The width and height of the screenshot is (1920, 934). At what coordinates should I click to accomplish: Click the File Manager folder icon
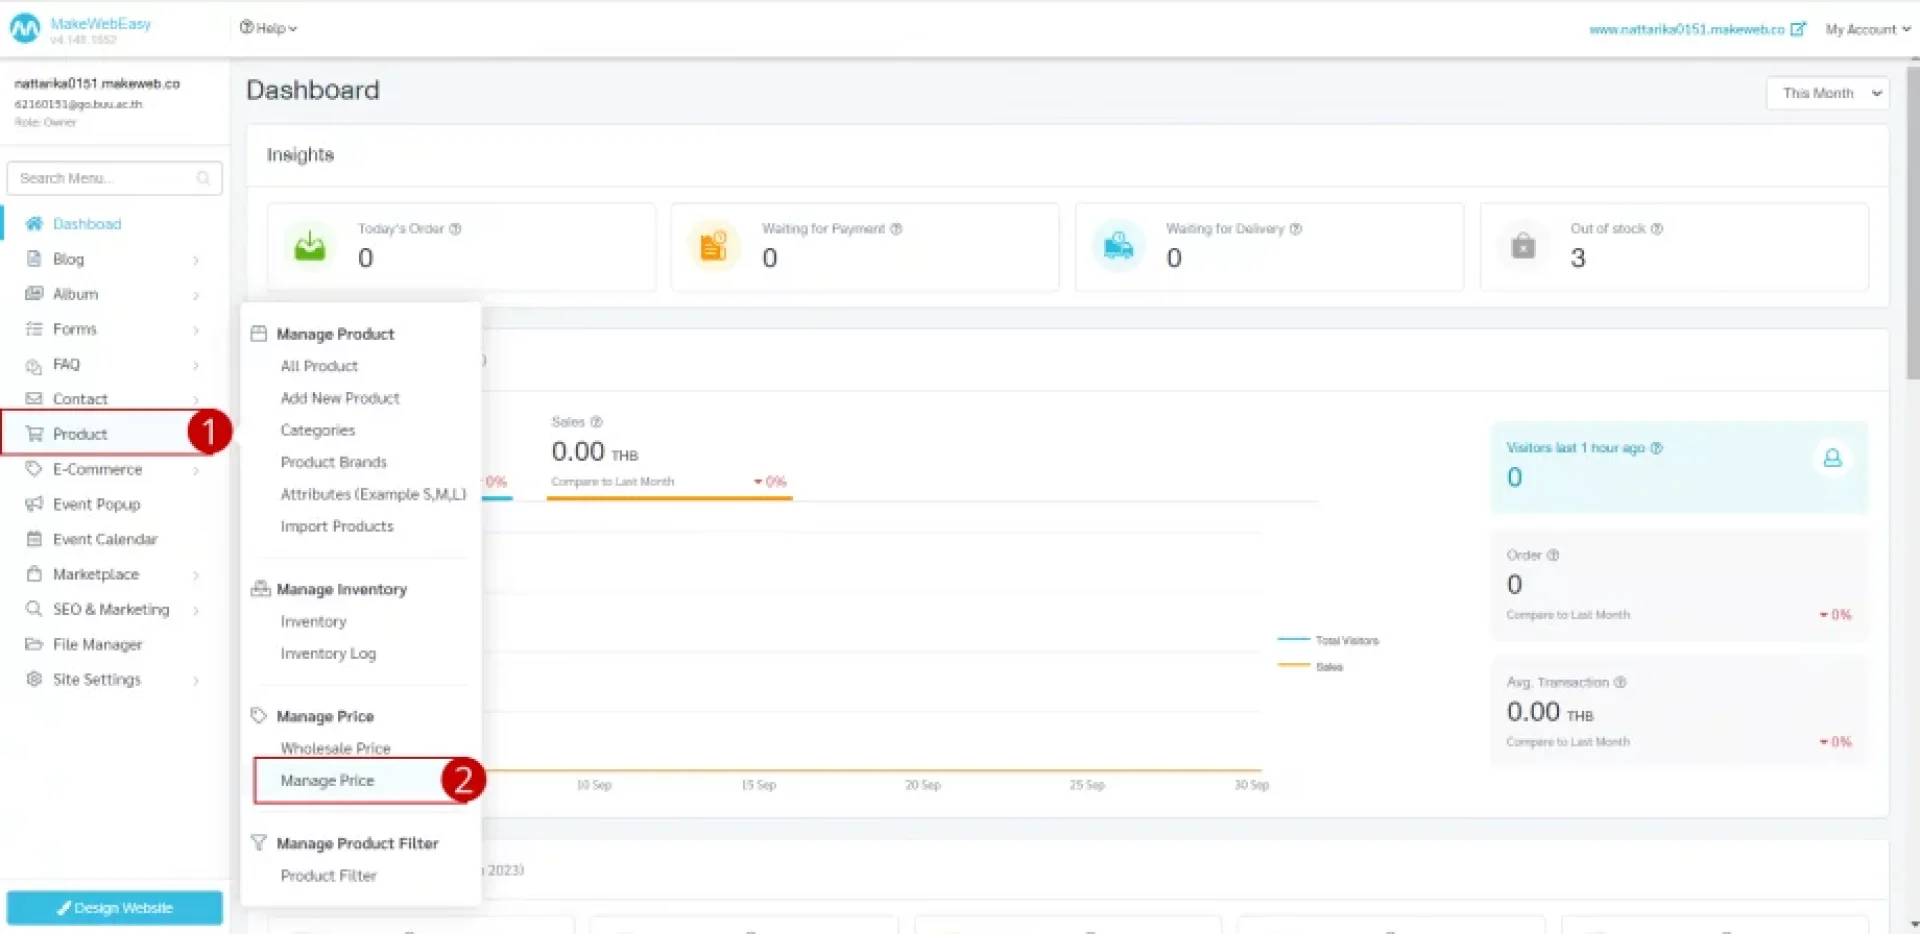pyautogui.click(x=34, y=644)
